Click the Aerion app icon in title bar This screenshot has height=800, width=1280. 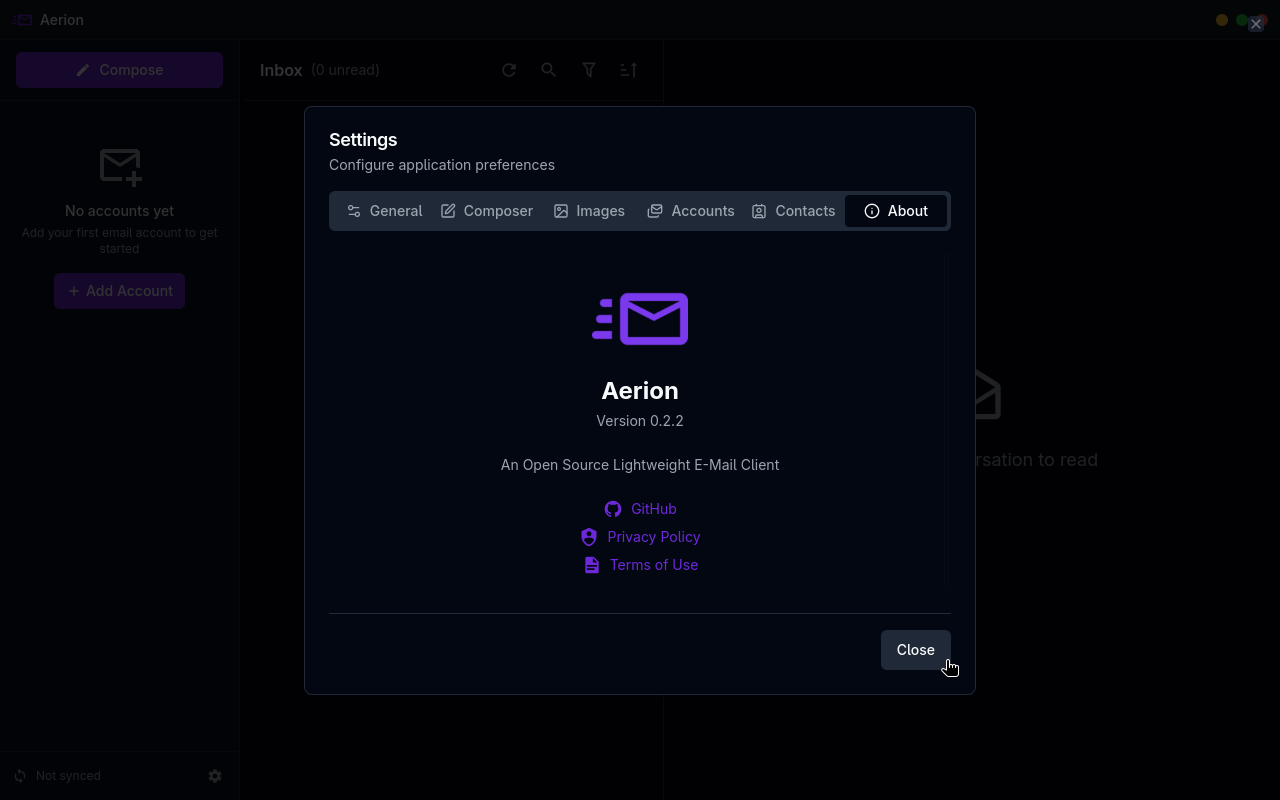coord(23,20)
